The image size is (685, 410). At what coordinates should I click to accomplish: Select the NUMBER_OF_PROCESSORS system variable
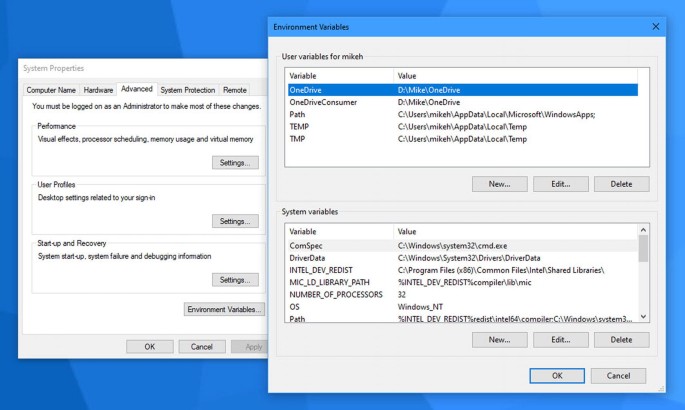coord(336,294)
